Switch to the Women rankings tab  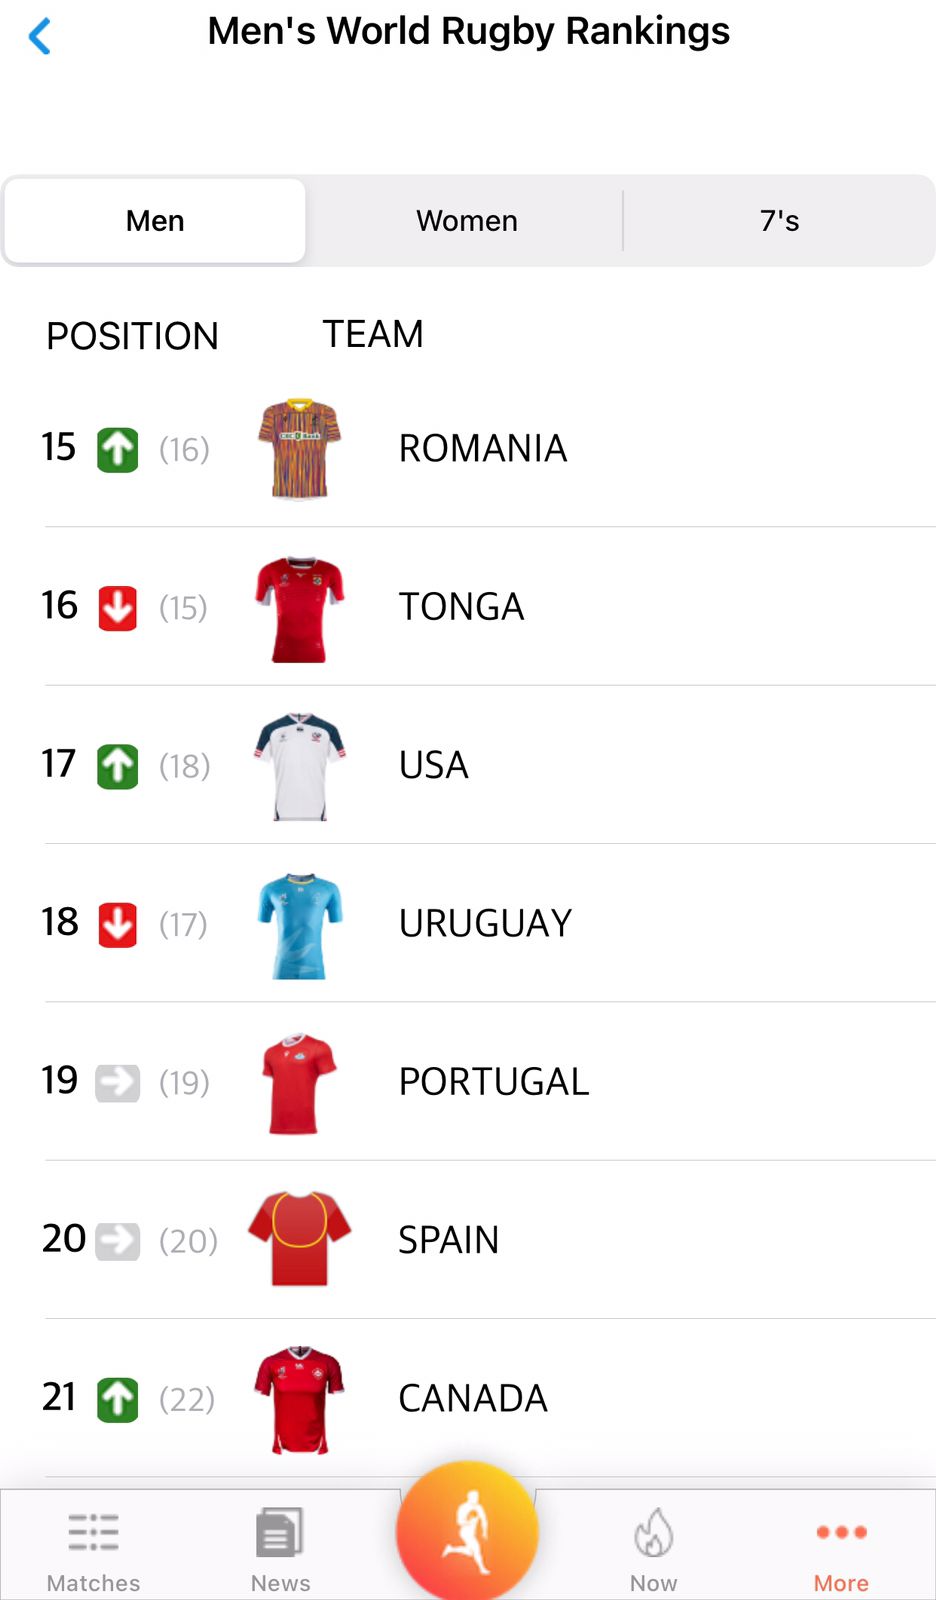click(x=467, y=221)
